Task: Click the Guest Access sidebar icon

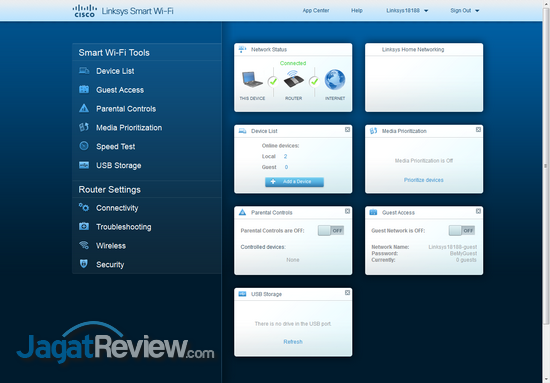Action: click(84, 89)
